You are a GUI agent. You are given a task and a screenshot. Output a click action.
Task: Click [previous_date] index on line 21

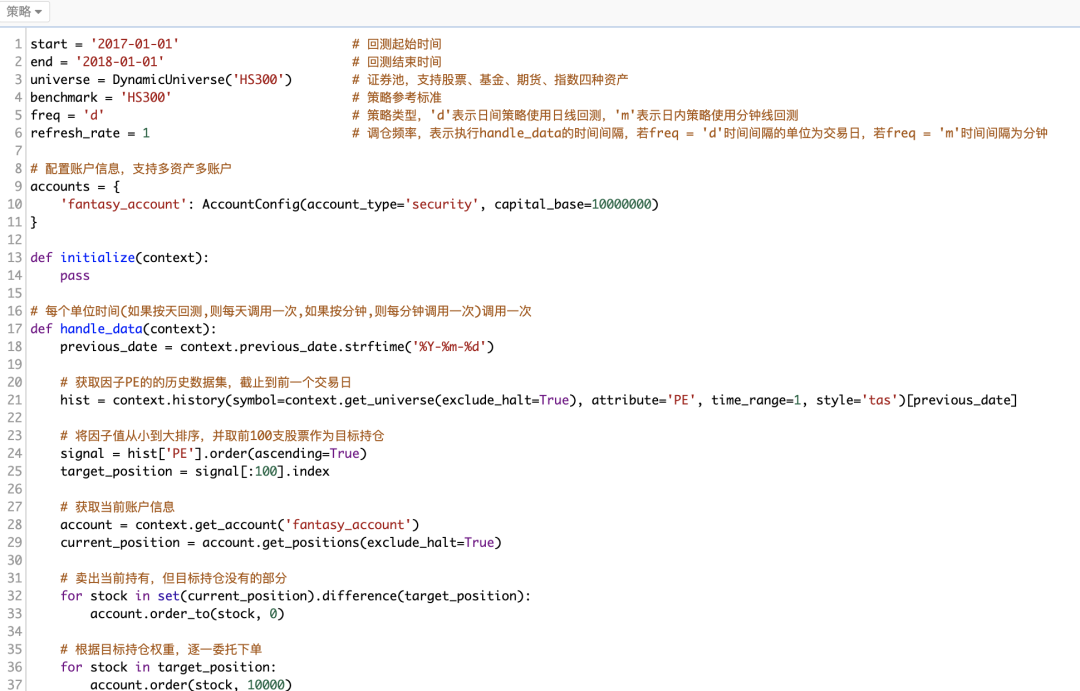tap(961, 400)
